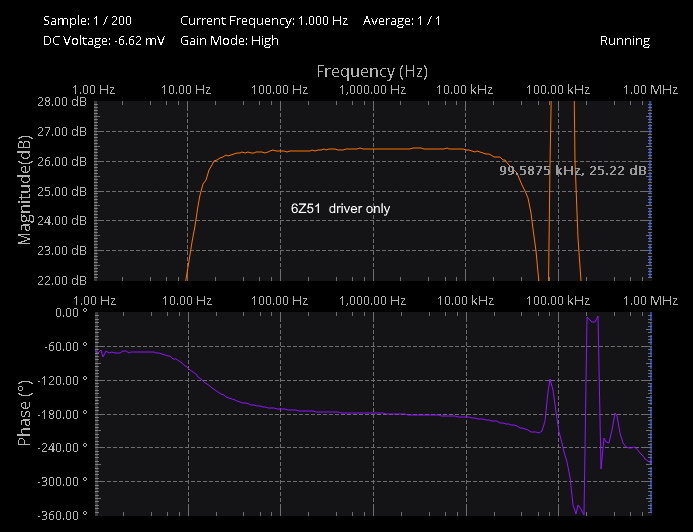Click the 99.5875 kHz, 25.22 dB cursor readout
693x532 pixels.
point(573,171)
